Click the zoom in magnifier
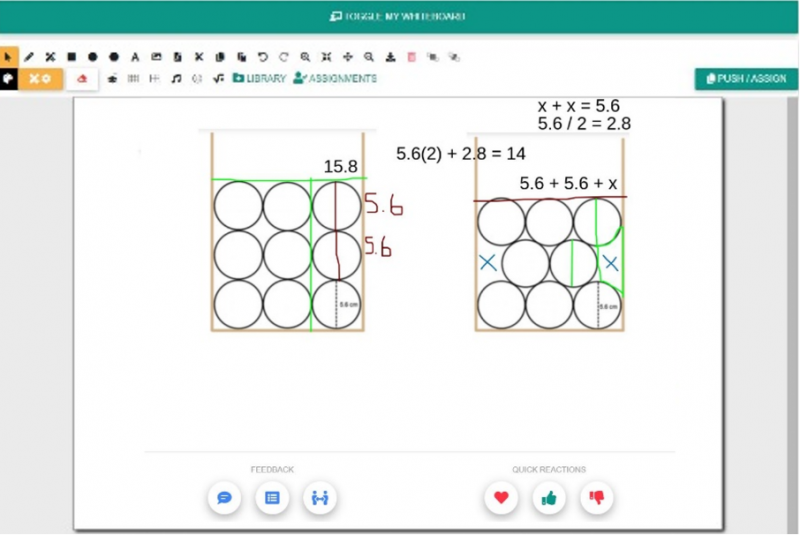Screen dimensions: 800x535 click(x=305, y=57)
